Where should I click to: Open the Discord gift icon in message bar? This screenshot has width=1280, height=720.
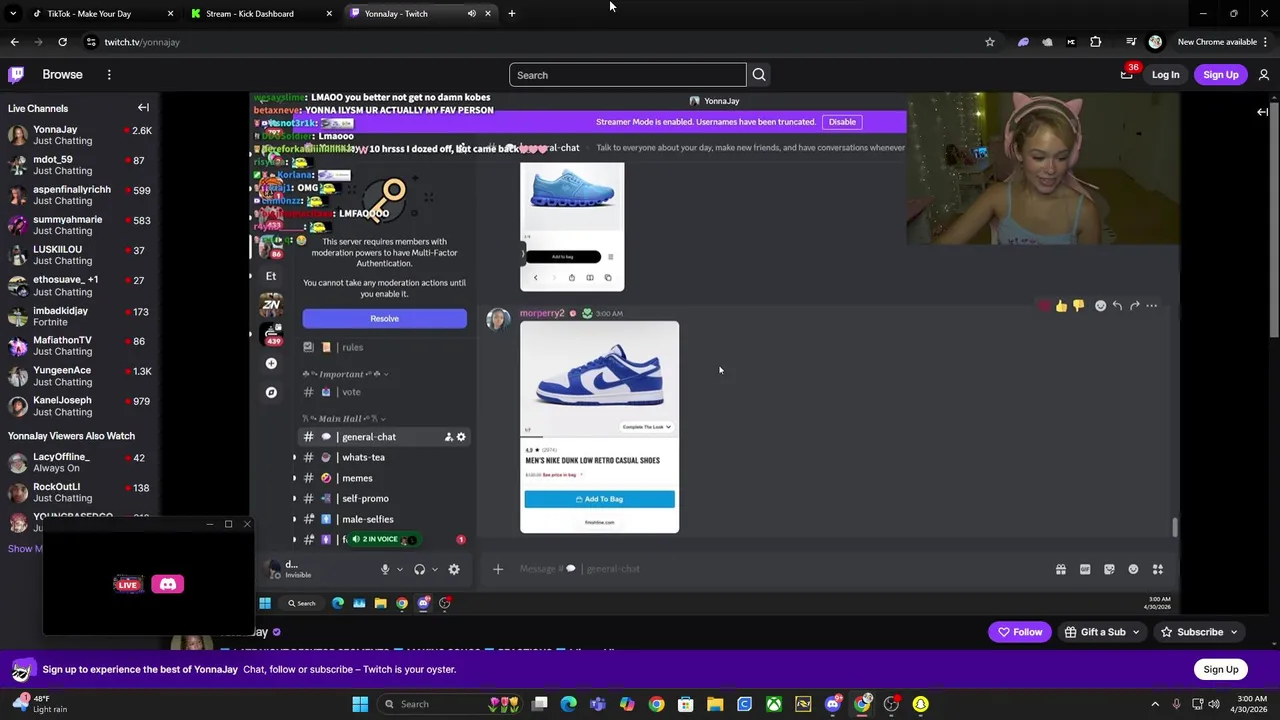1061,569
